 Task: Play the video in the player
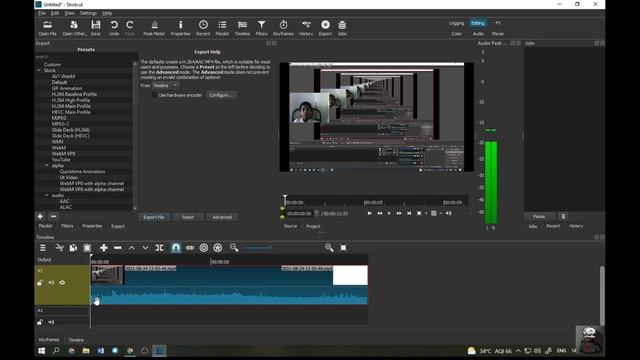(389, 213)
